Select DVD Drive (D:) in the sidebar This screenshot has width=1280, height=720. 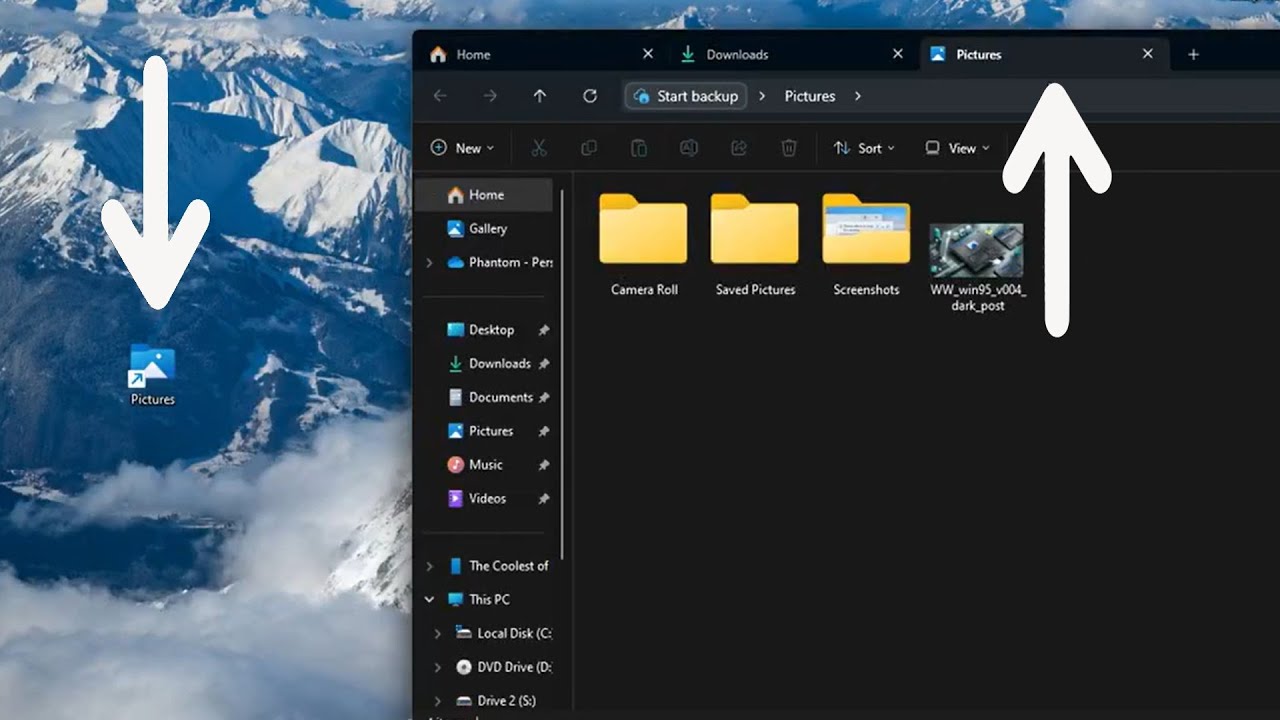pyautogui.click(x=503, y=667)
